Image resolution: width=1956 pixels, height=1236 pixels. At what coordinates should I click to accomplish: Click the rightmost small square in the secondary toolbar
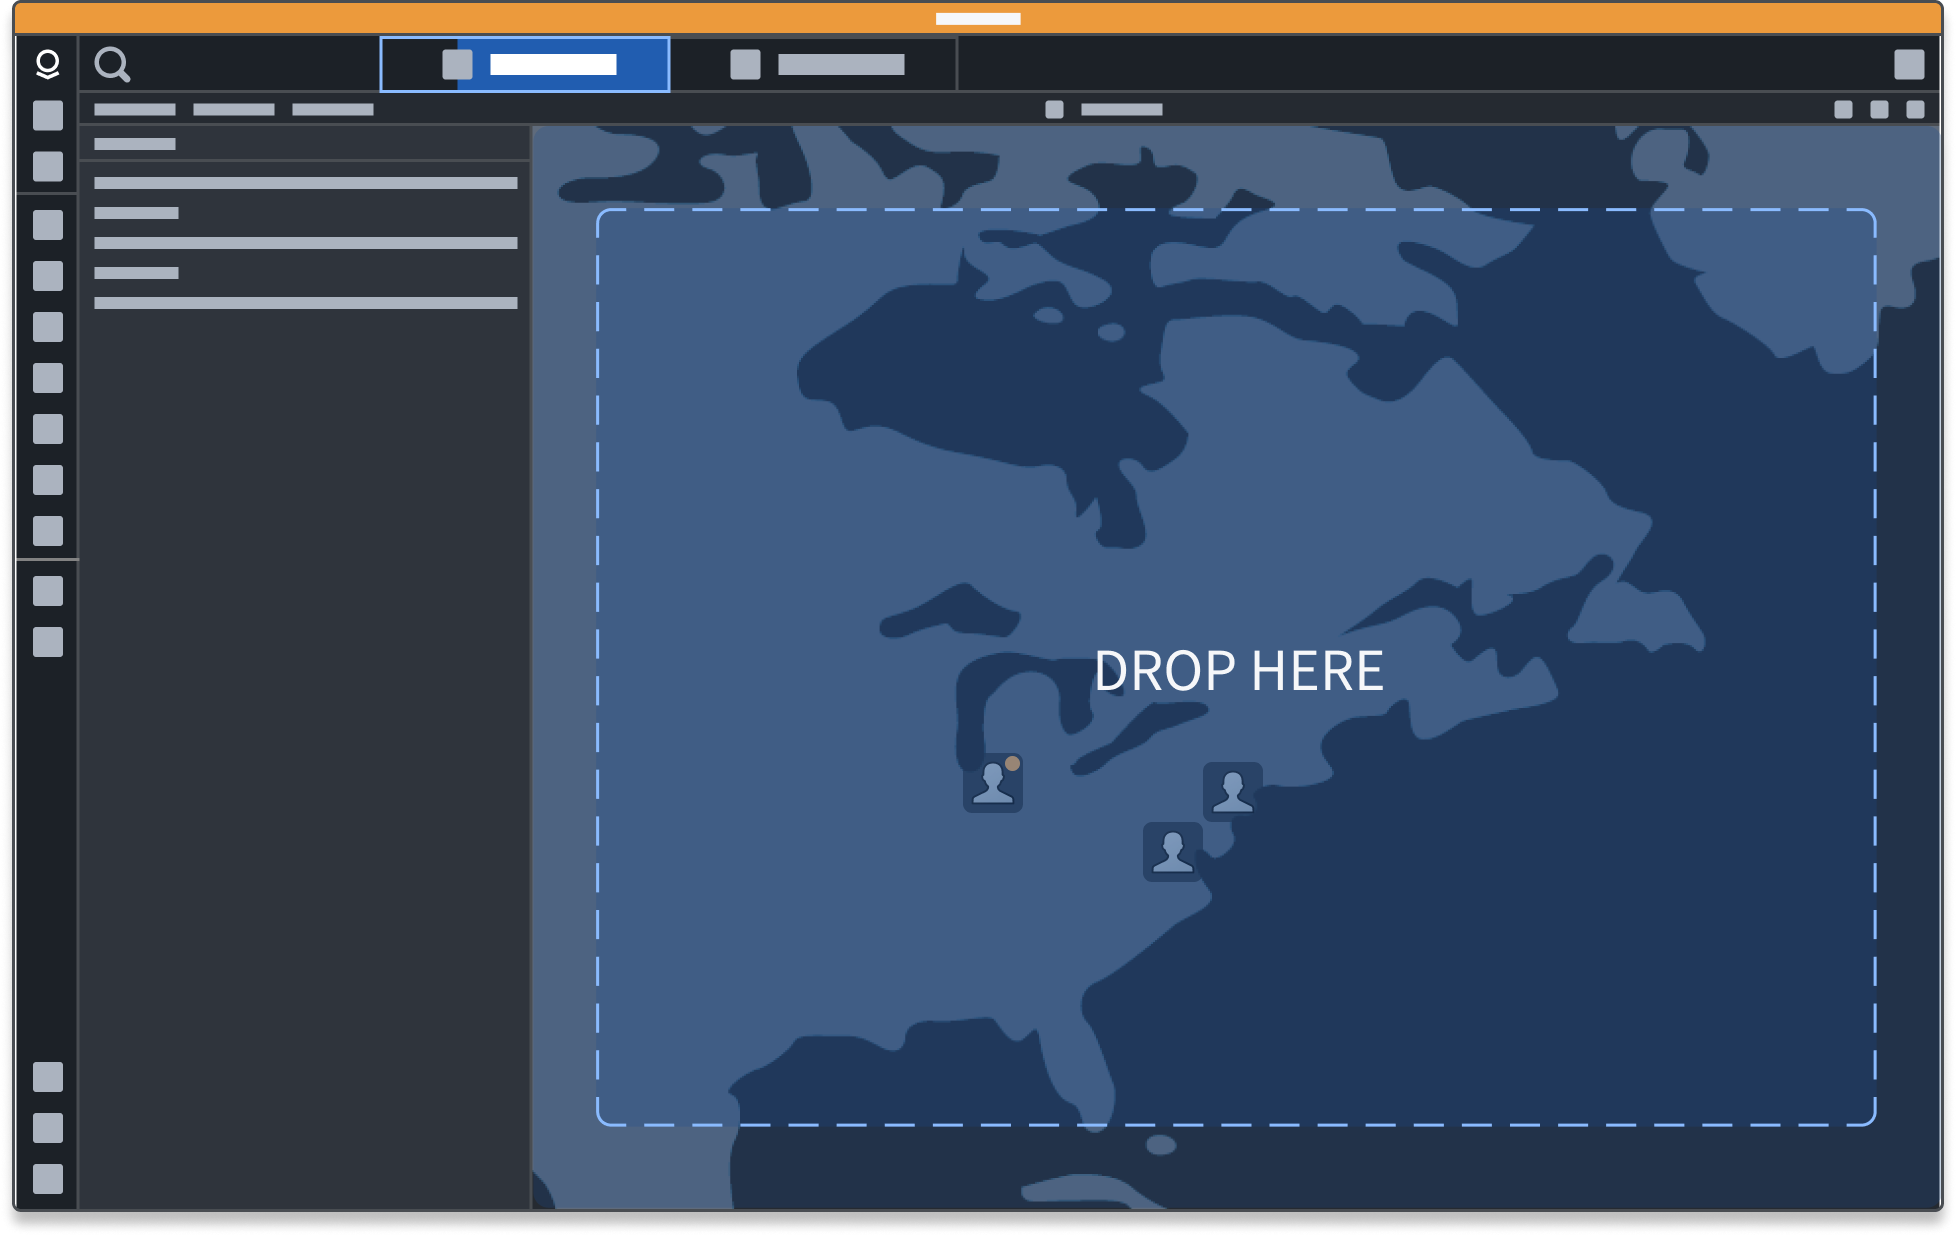[1915, 110]
